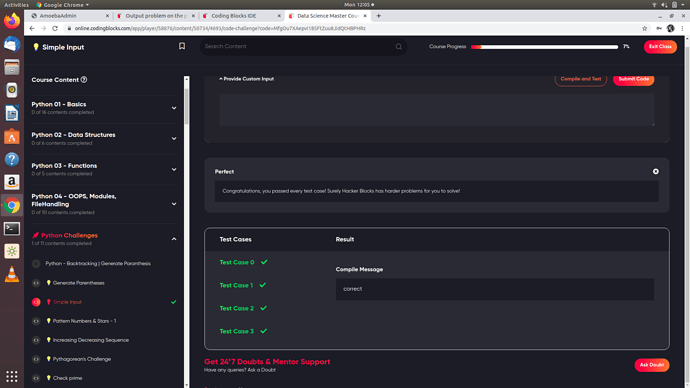Open Ubuntu Software in the dock

pos(12,136)
